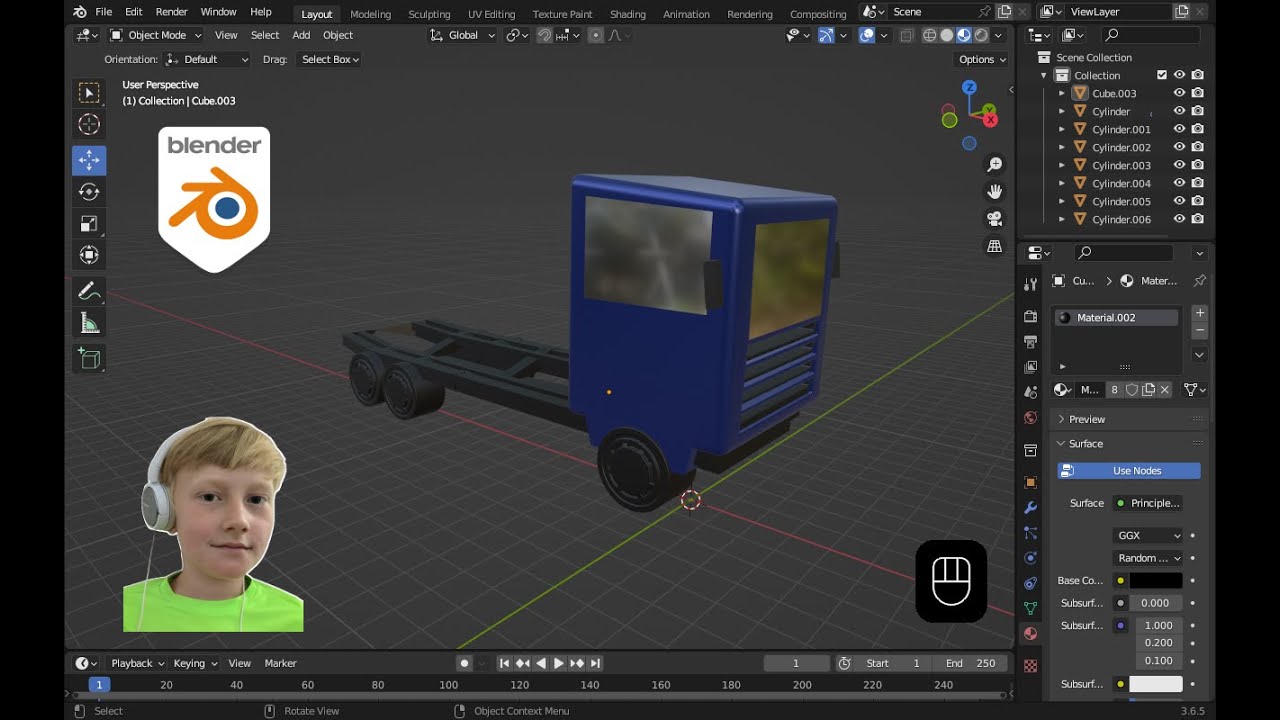Play the animation in reverse

click(541, 663)
